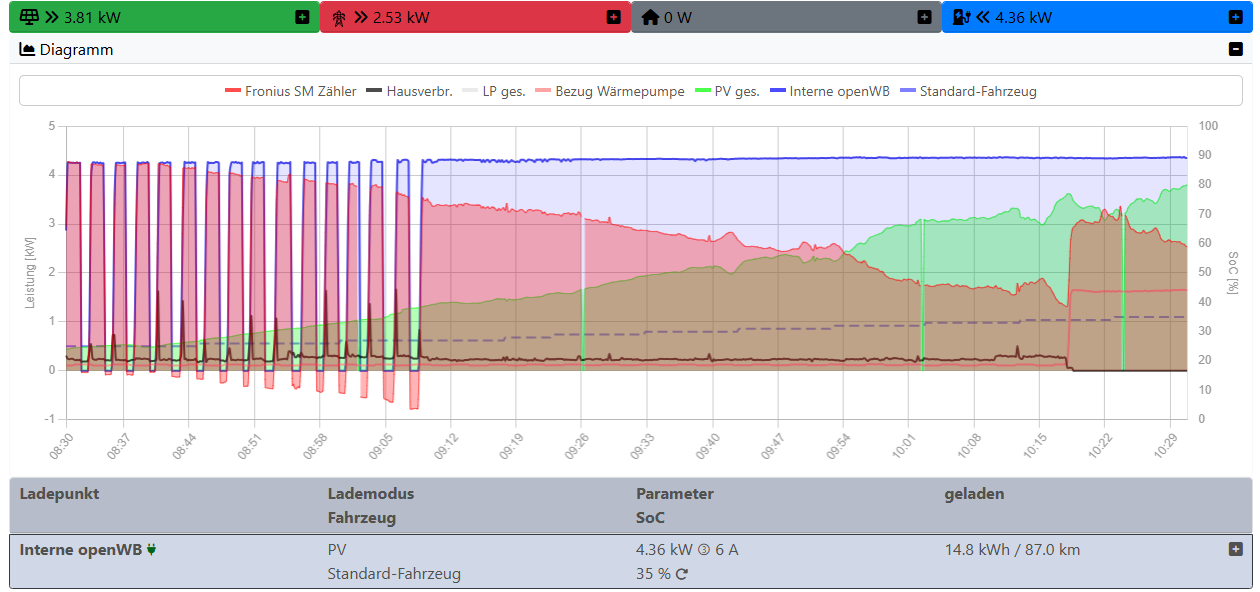Click the chart icon beside Diagramm
Screen dimensions: 1260x592
coord(25,49)
